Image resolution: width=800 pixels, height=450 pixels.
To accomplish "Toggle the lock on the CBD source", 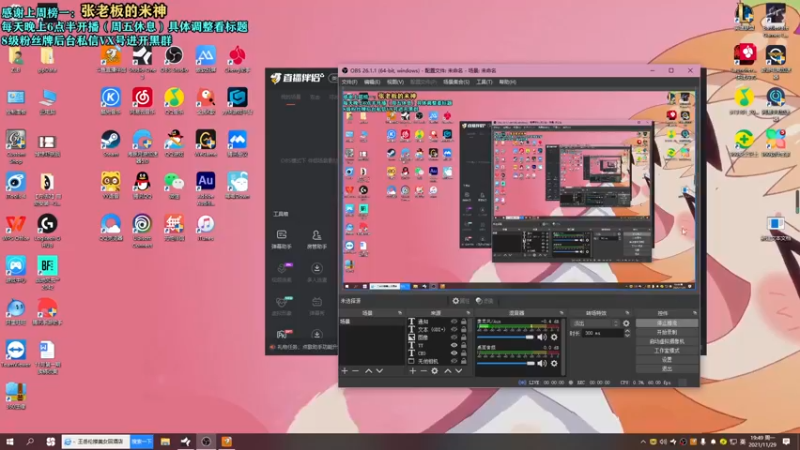I will pyautogui.click(x=464, y=353).
